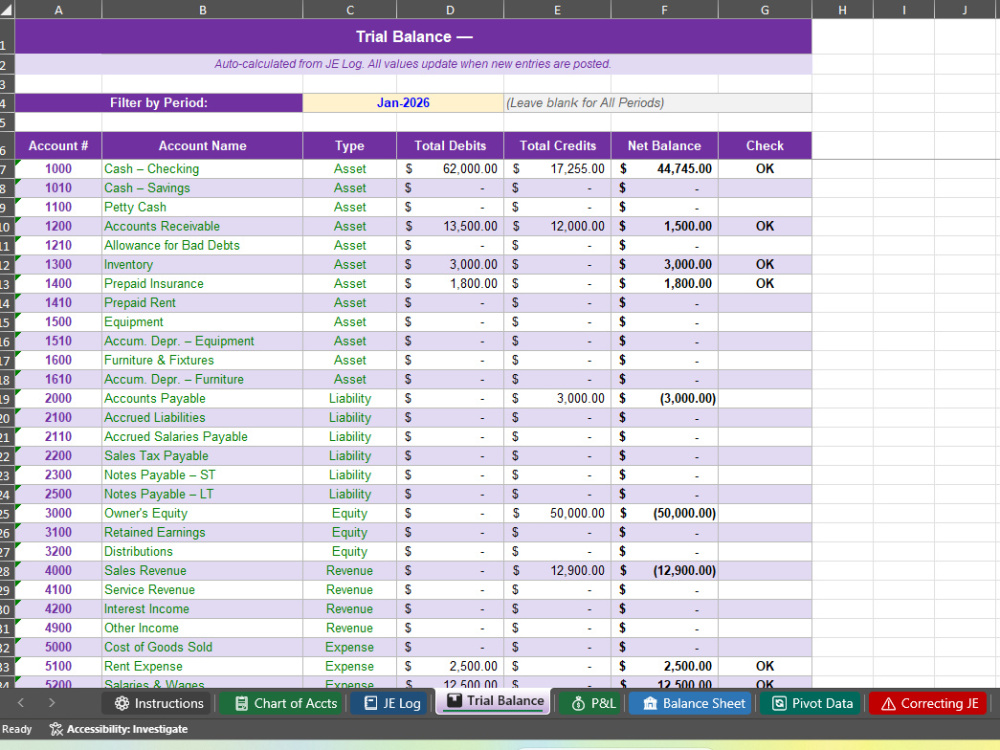This screenshot has width=1000, height=750.
Task: Select column G header
Action: (765, 10)
